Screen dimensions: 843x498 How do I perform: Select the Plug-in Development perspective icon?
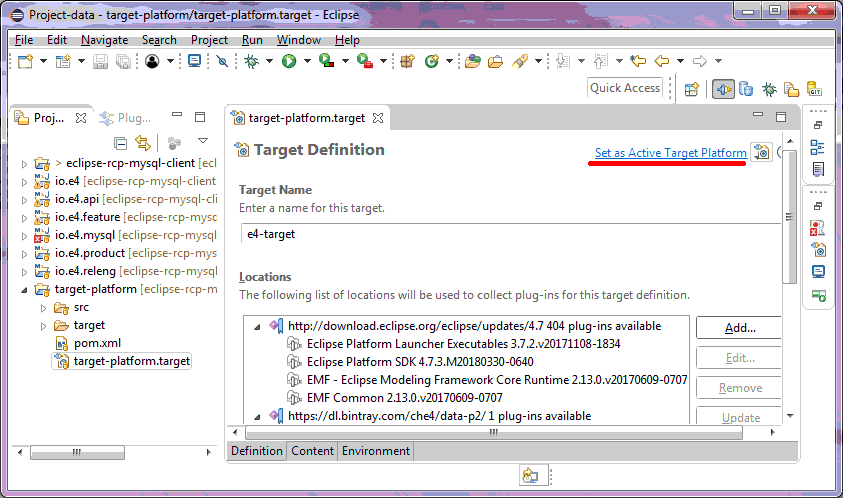click(723, 89)
